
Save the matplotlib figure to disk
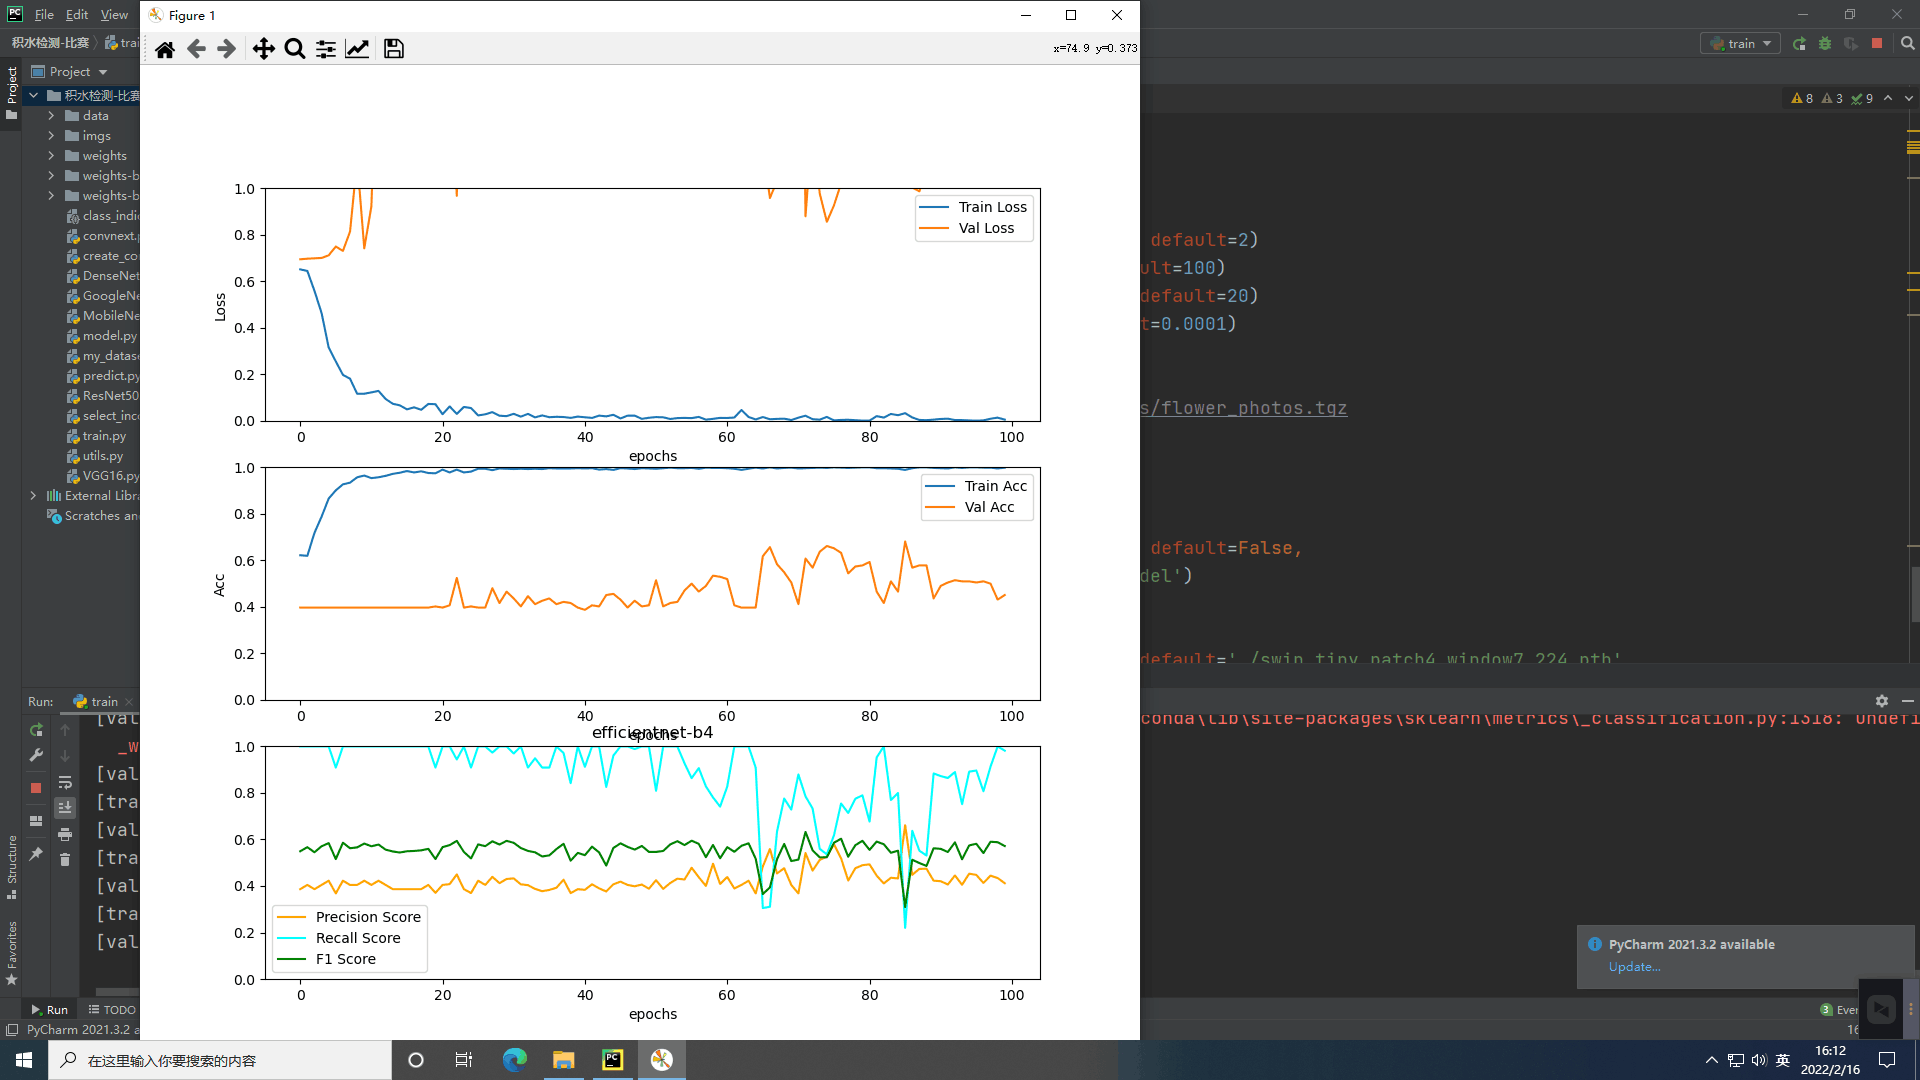(x=393, y=48)
